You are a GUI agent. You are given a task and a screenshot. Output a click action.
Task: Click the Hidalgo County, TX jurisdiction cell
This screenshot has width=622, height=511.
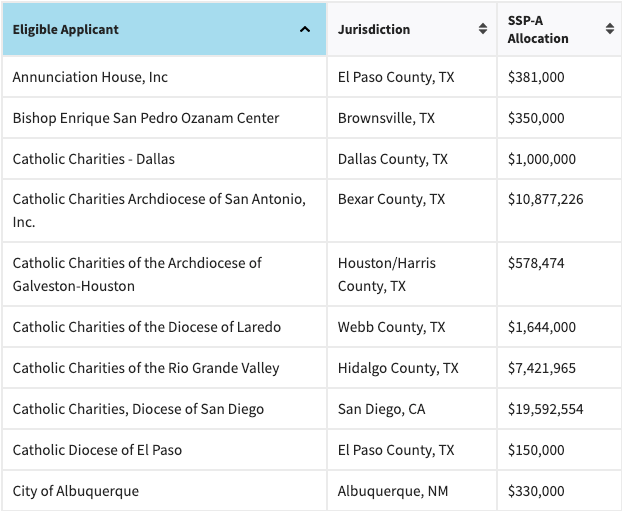click(412, 368)
